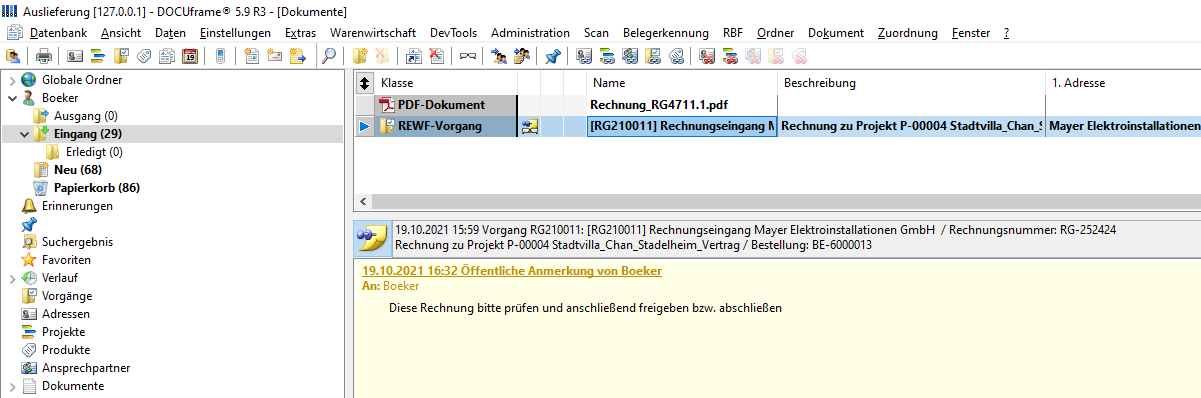
Task: Open the DevTools menu
Action: coord(454,33)
